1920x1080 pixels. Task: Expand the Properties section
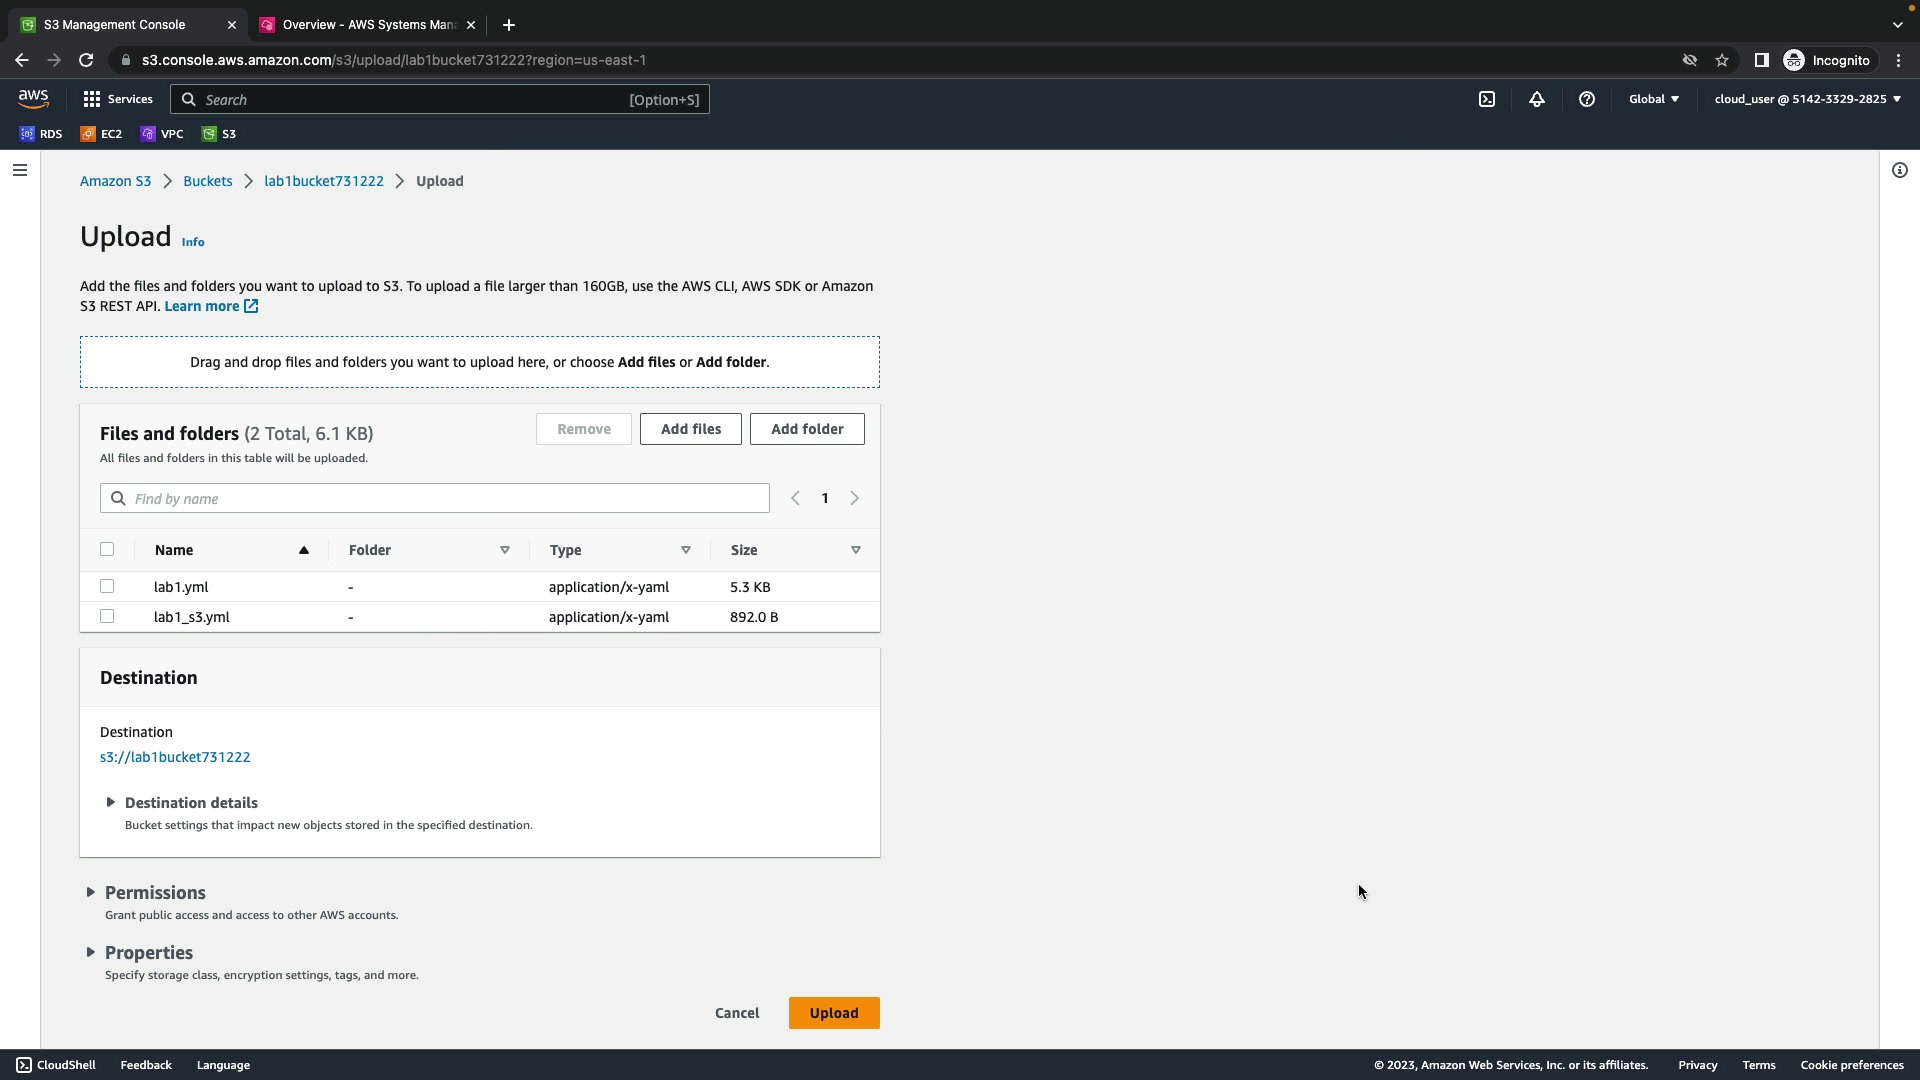pos(148,953)
